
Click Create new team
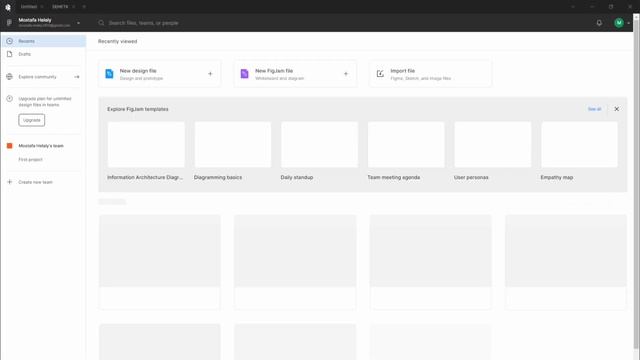pyautogui.click(x=36, y=182)
